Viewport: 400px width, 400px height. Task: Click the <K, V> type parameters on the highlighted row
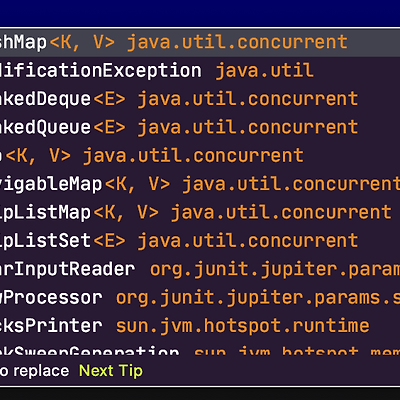click(82, 42)
